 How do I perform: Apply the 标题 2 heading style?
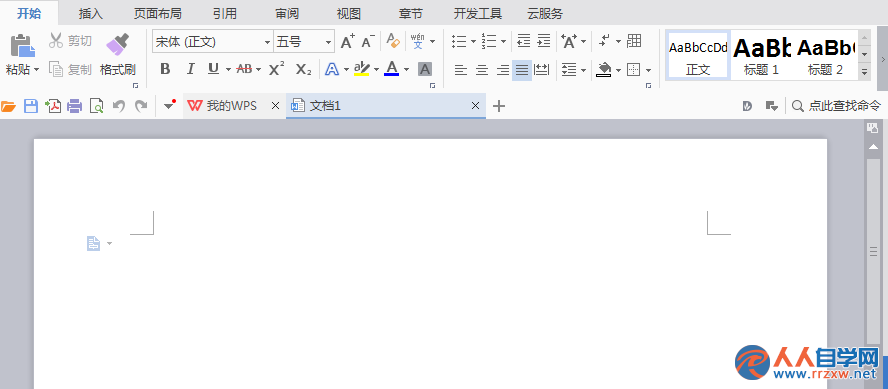click(x=825, y=55)
